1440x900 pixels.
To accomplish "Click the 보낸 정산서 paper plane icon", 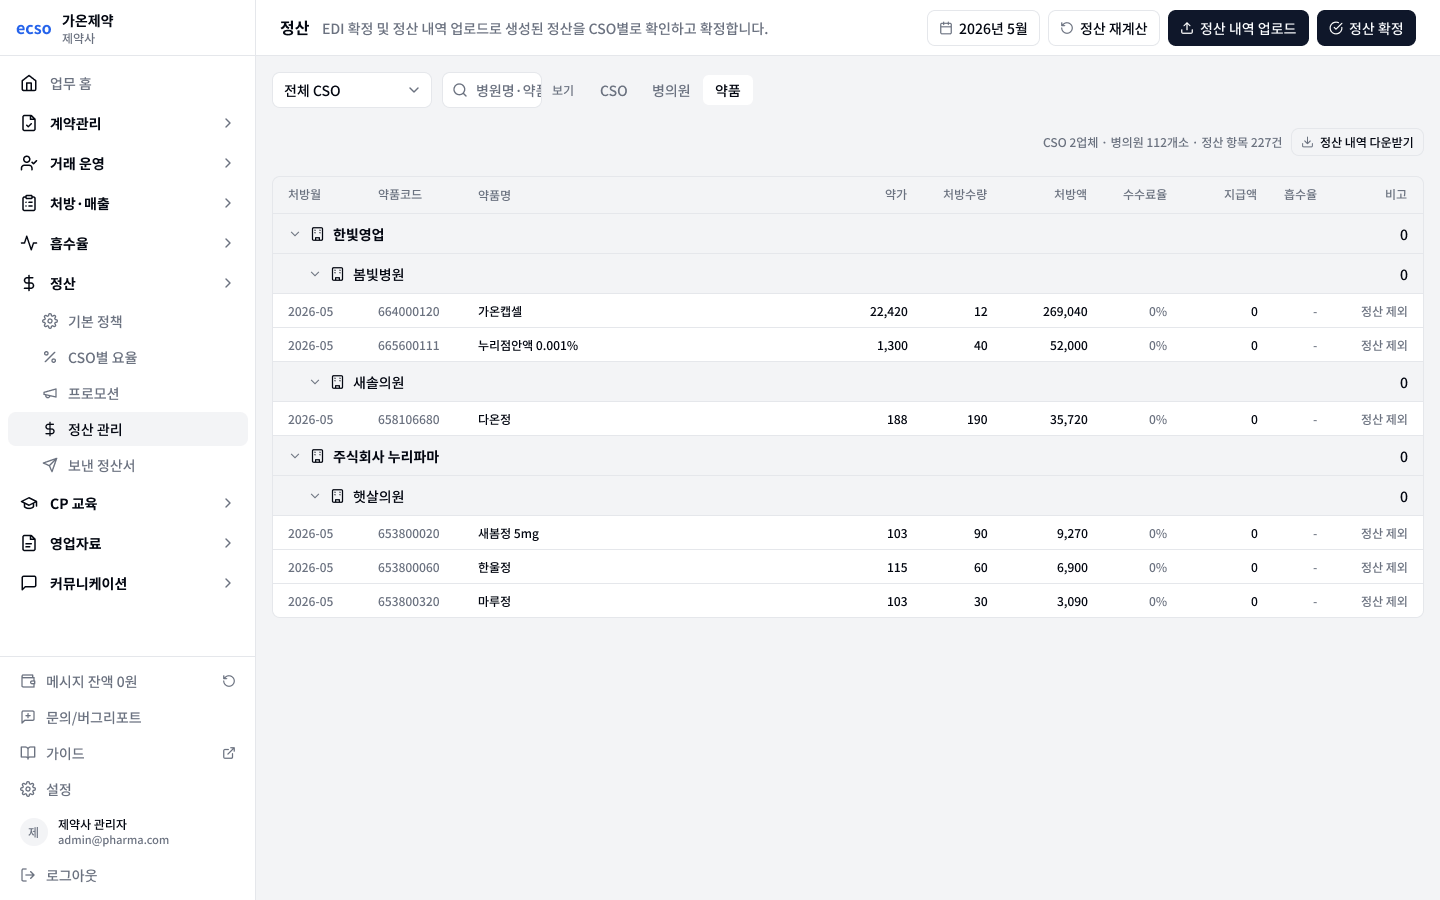I will (50, 465).
